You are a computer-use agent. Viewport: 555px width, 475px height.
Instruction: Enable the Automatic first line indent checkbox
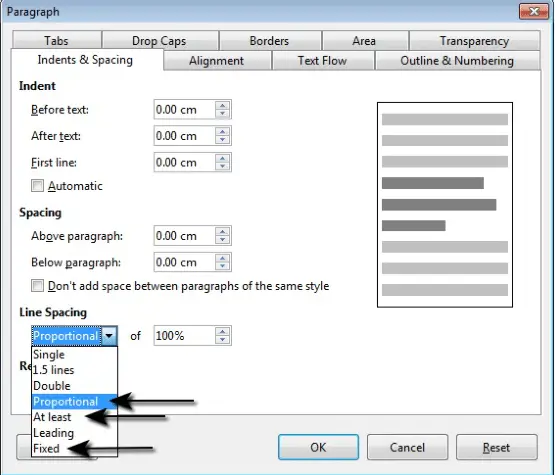38,186
